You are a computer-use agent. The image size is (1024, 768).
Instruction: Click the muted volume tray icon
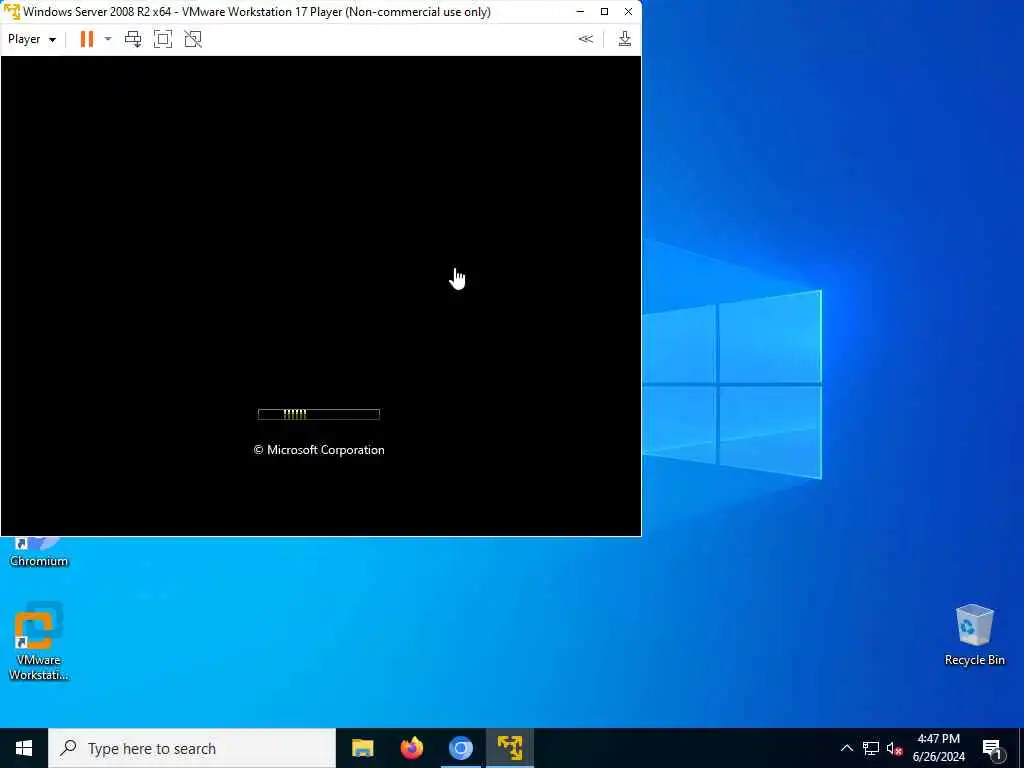click(894, 748)
